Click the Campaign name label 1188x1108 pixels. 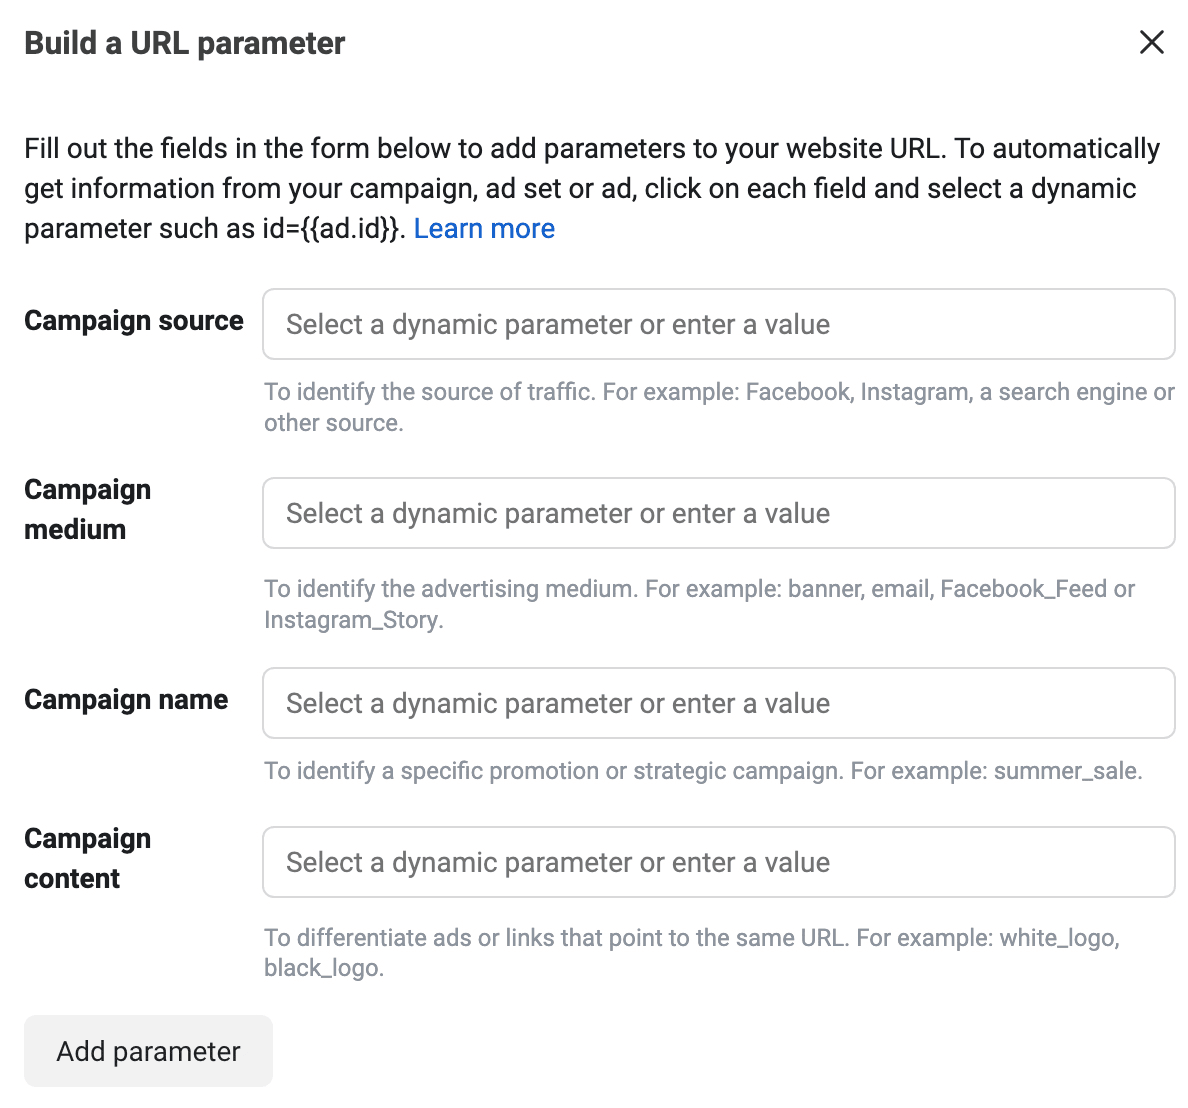[x=126, y=700]
